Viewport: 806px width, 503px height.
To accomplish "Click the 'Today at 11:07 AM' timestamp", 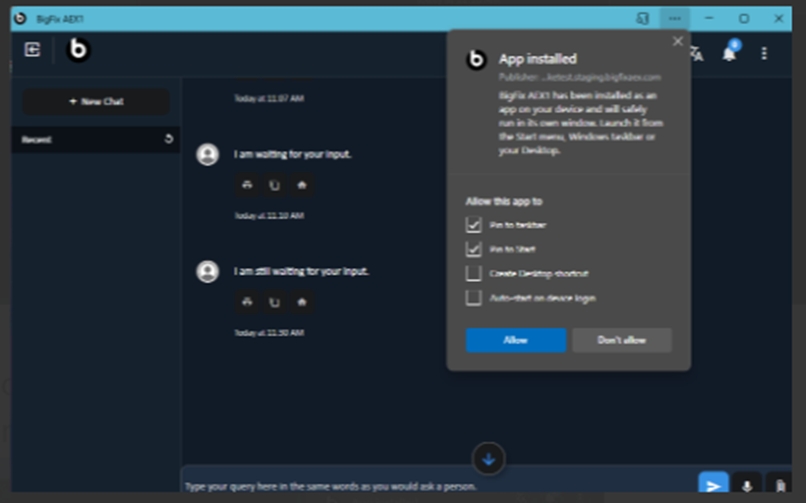I will coord(269,98).
